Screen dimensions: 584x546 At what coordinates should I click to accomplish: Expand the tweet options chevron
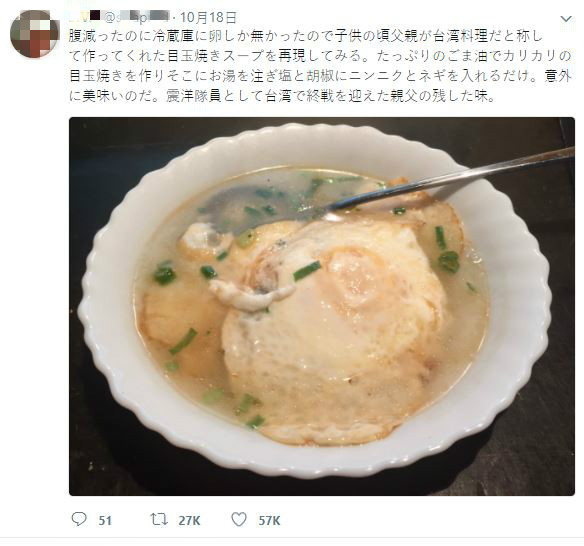(566, 19)
